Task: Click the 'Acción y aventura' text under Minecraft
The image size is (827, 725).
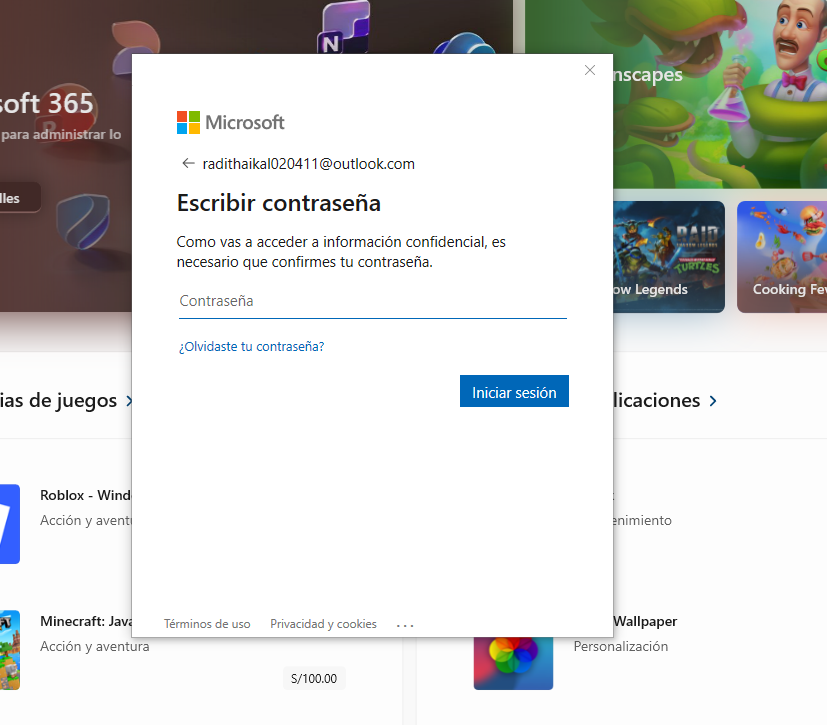Action: coord(94,646)
